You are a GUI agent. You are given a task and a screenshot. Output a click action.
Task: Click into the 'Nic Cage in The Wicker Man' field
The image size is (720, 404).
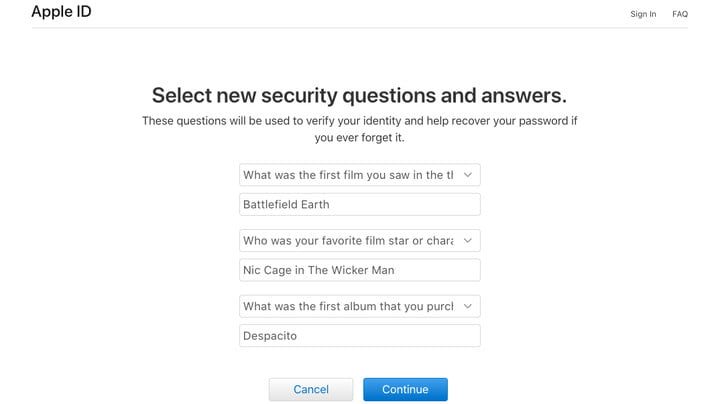360,270
